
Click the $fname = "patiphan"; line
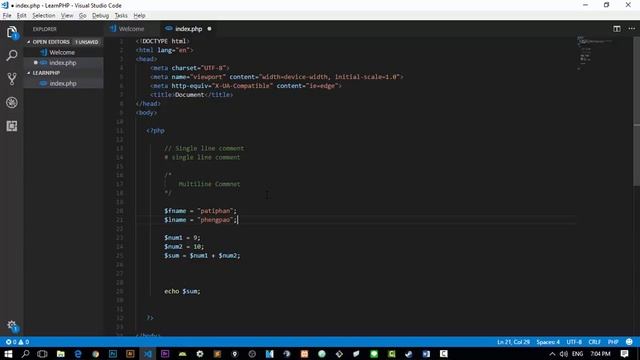point(200,211)
